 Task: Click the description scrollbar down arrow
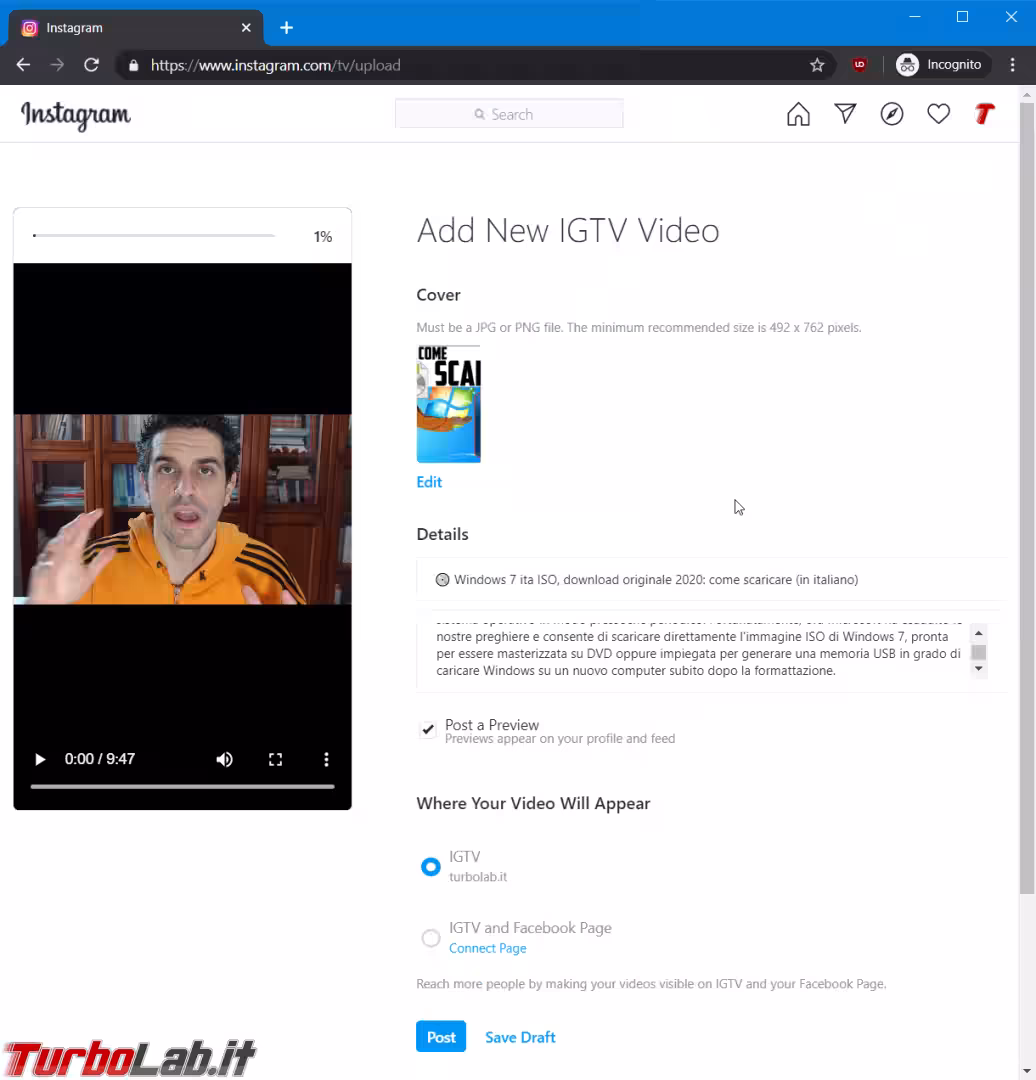(979, 669)
